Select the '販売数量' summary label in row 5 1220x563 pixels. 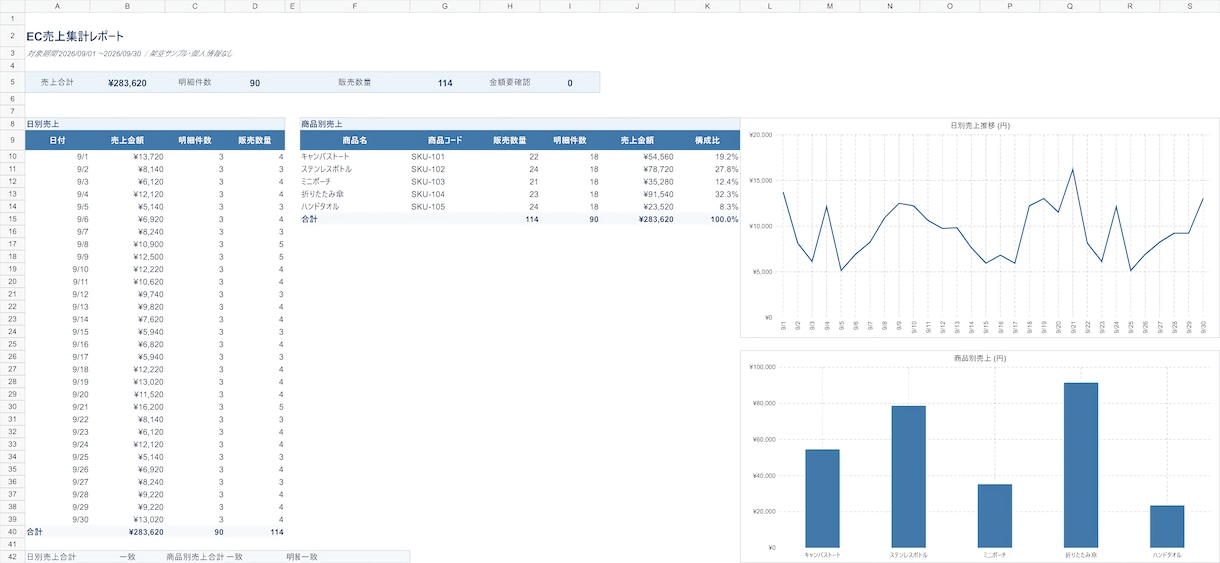[354, 82]
